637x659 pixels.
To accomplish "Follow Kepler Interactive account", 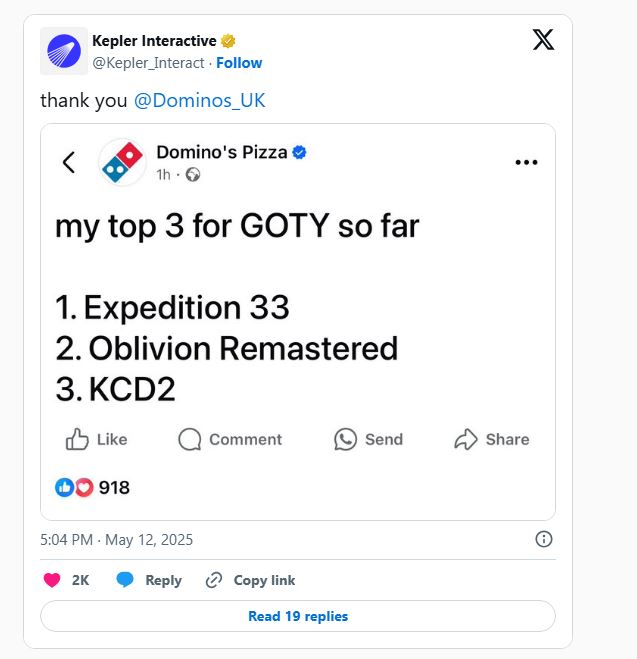I will click(239, 63).
